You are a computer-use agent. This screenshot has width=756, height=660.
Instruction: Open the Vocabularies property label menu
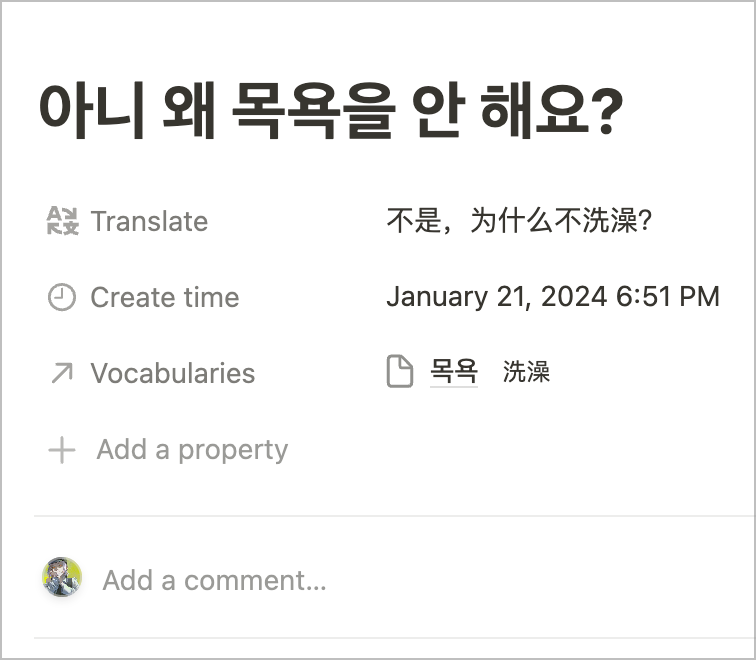[172, 373]
